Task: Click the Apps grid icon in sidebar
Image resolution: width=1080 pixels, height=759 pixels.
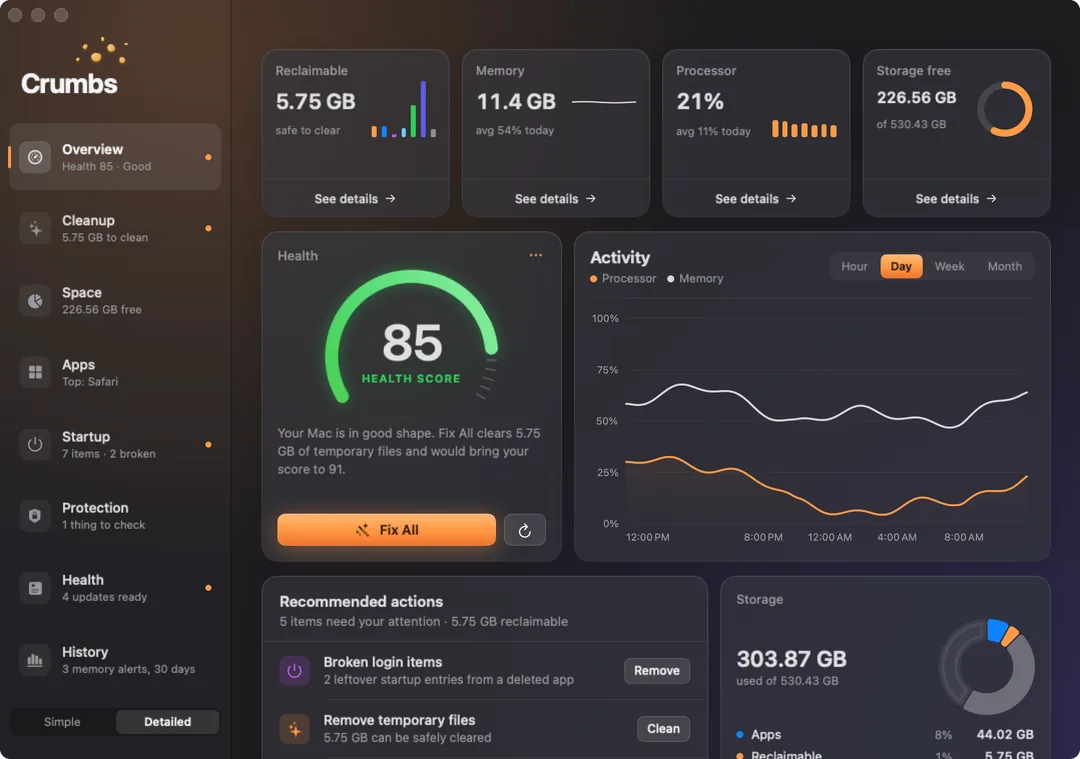Action: coord(35,373)
